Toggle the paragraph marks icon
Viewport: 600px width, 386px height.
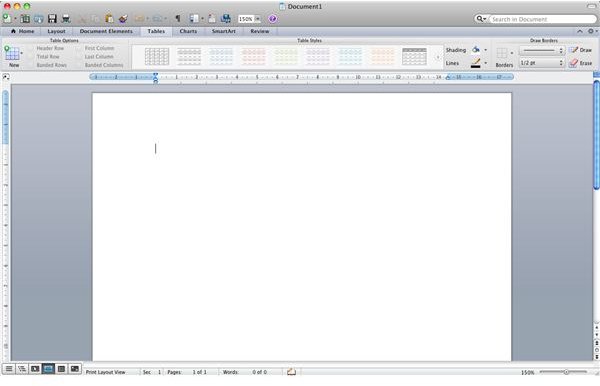coord(178,18)
